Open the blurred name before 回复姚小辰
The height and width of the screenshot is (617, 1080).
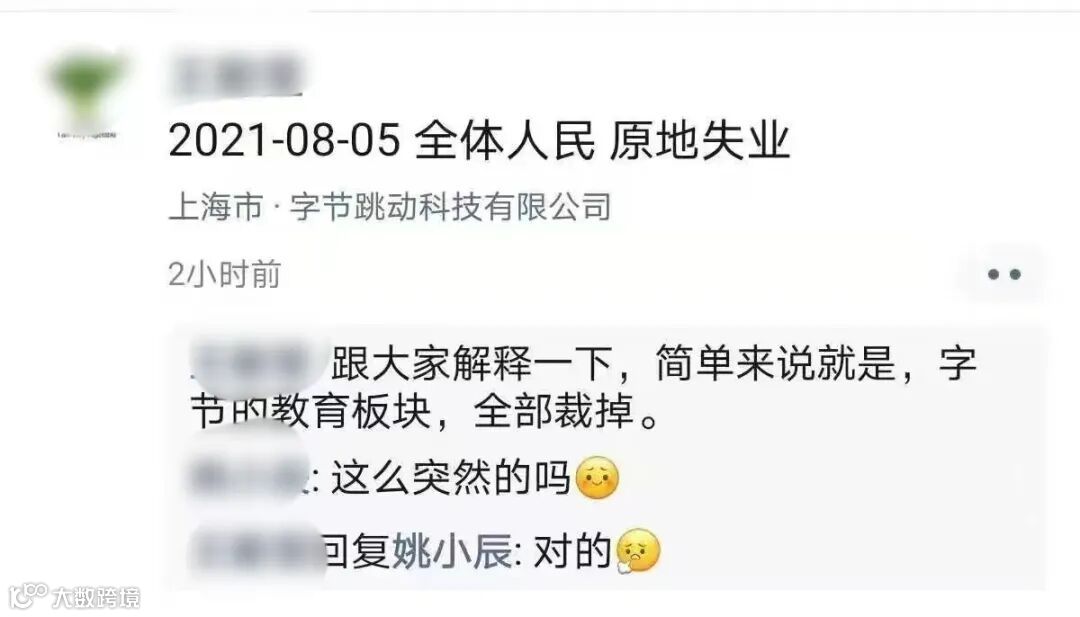tap(253, 551)
